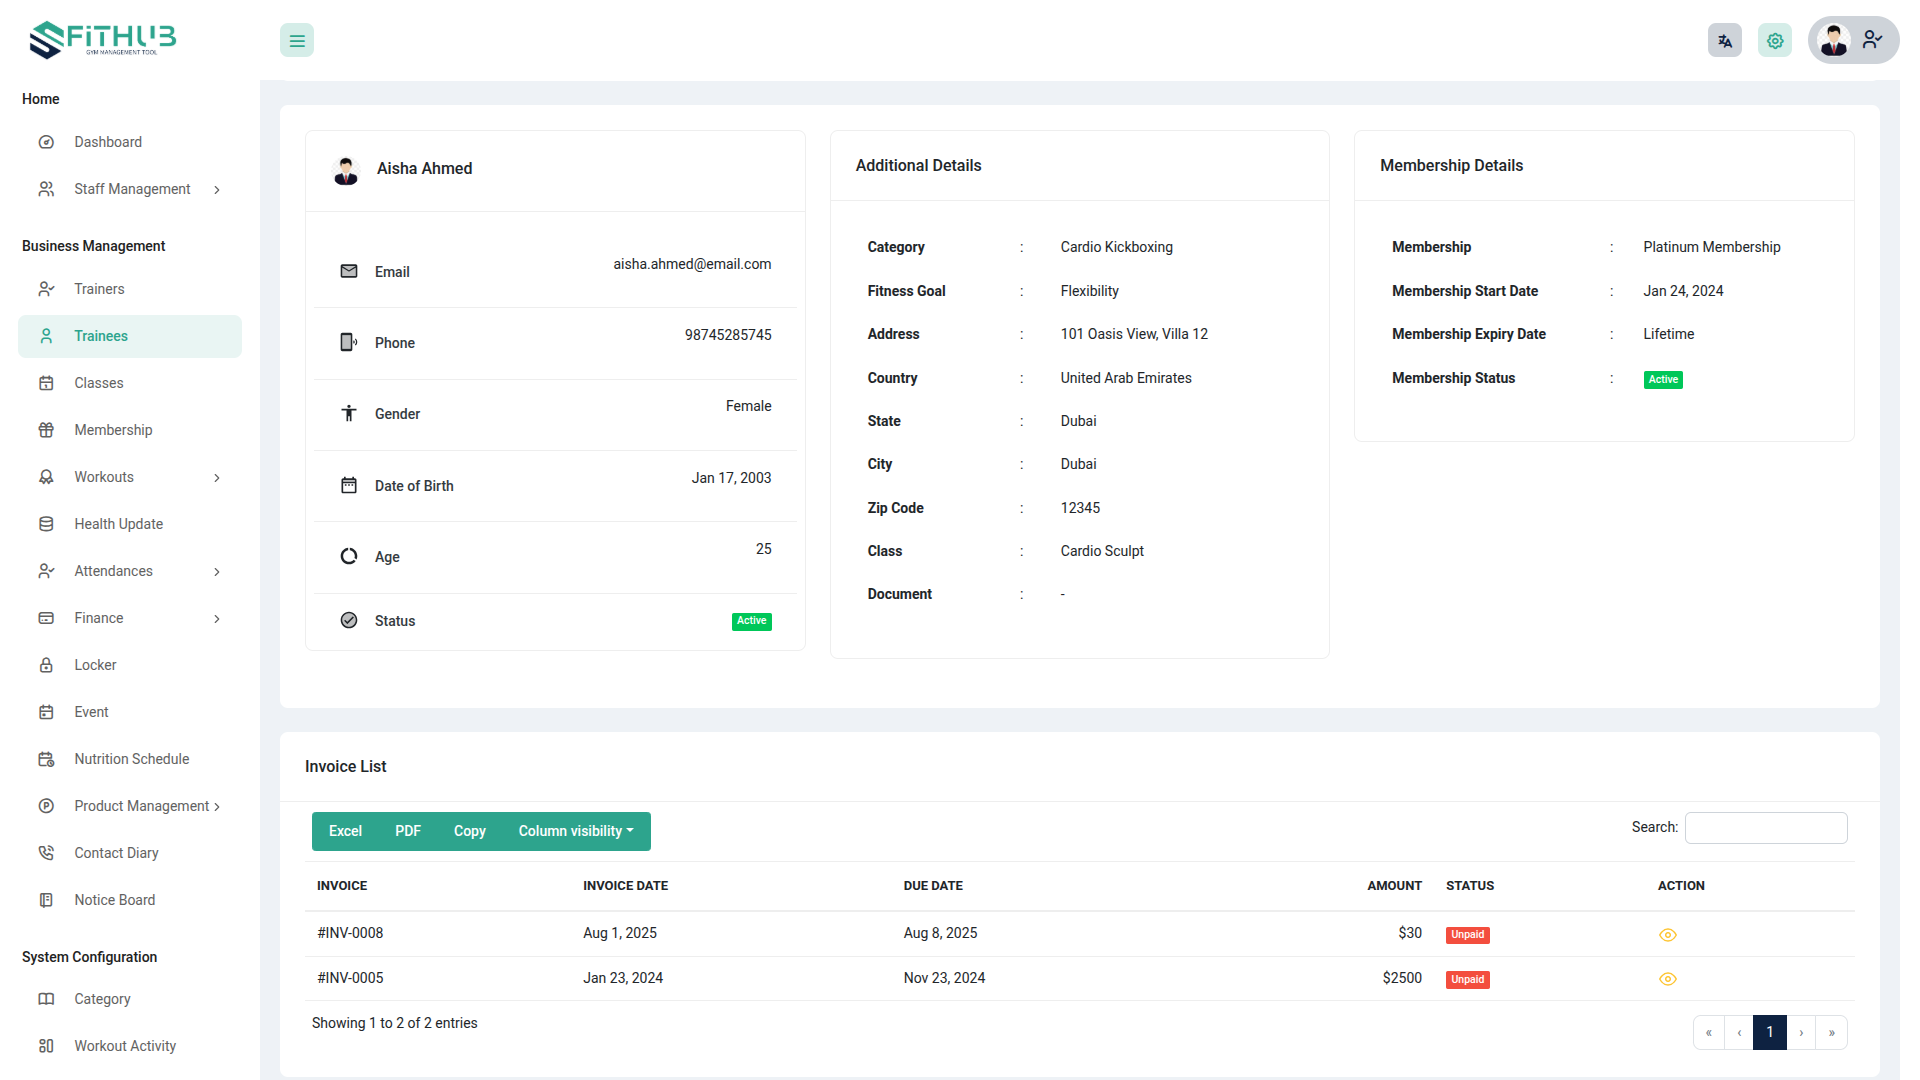The height and width of the screenshot is (1080, 1920).
Task: Click the Notice Board sidebar icon
Action: pyautogui.click(x=46, y=900)
